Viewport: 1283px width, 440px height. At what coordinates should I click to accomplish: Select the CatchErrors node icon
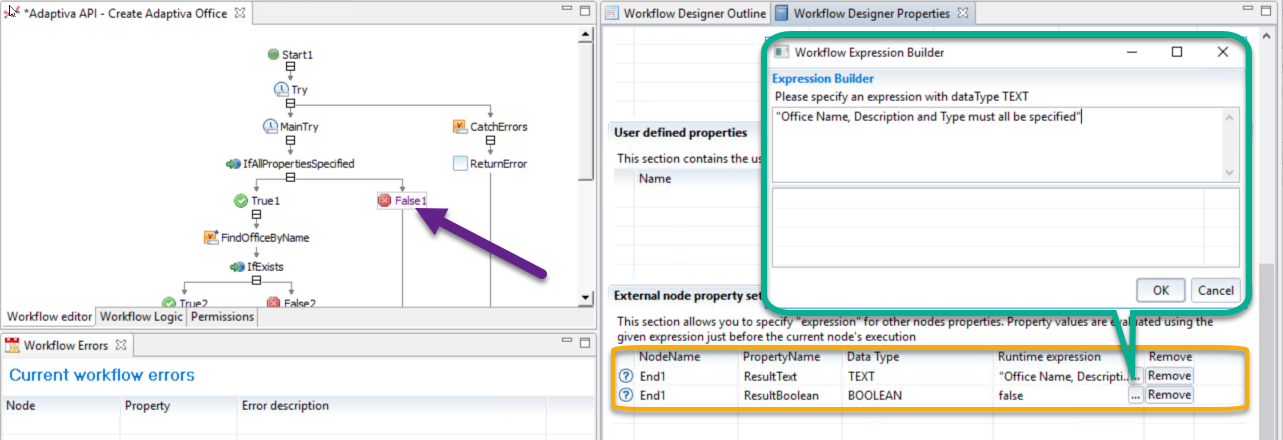[x=460, y=127]
